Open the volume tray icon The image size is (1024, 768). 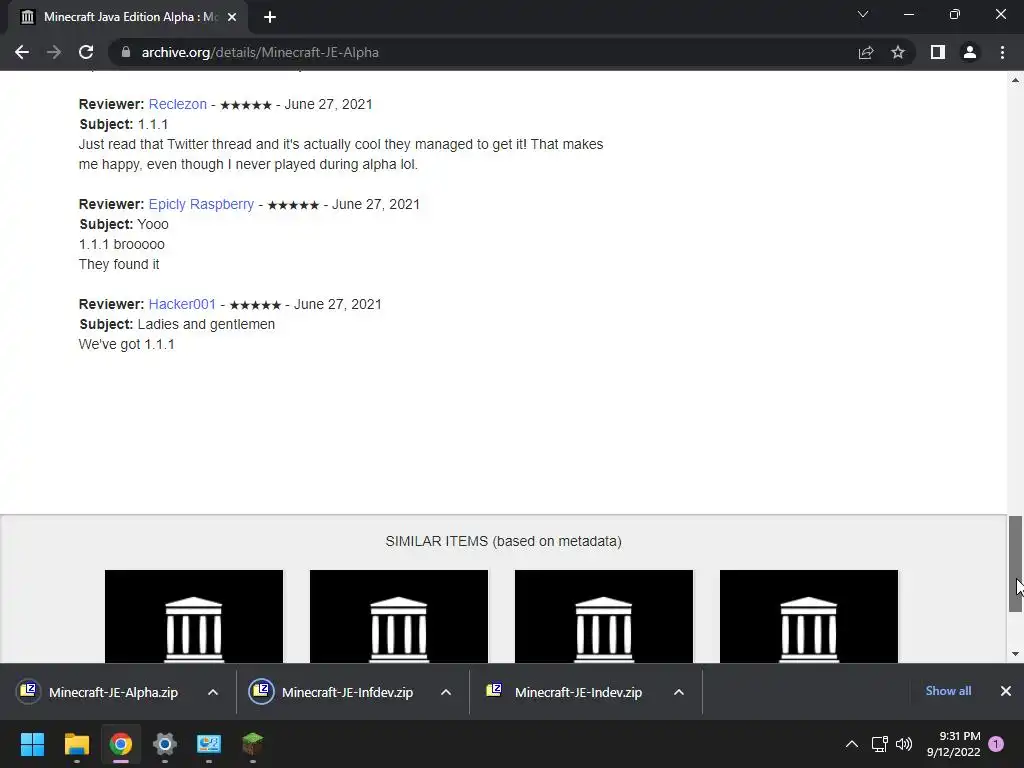pyautogui.click(x=904, y=744)
